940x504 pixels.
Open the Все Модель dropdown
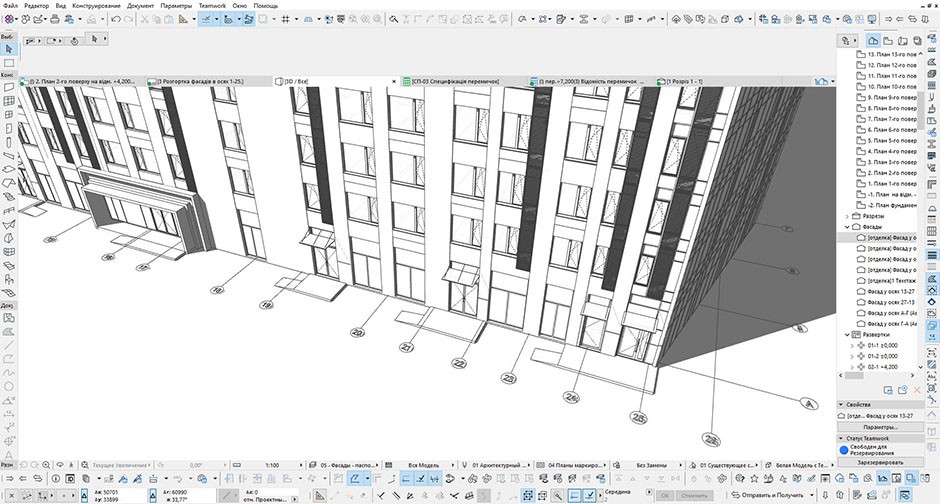424,465
